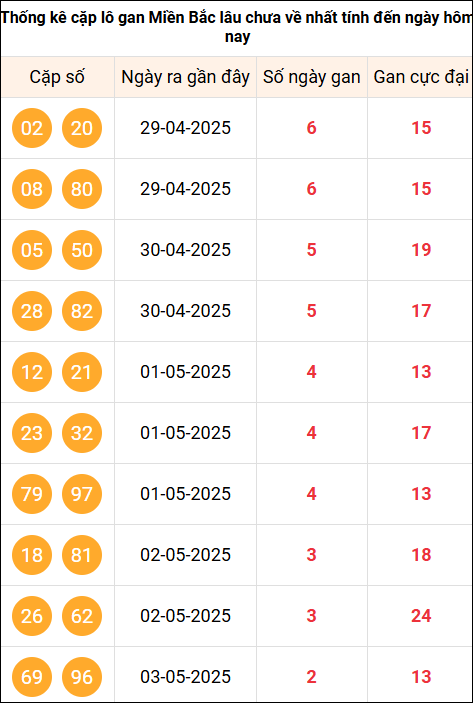473x703 pixels.
Task: Click the max gan value 19
Action: [421, 250]
